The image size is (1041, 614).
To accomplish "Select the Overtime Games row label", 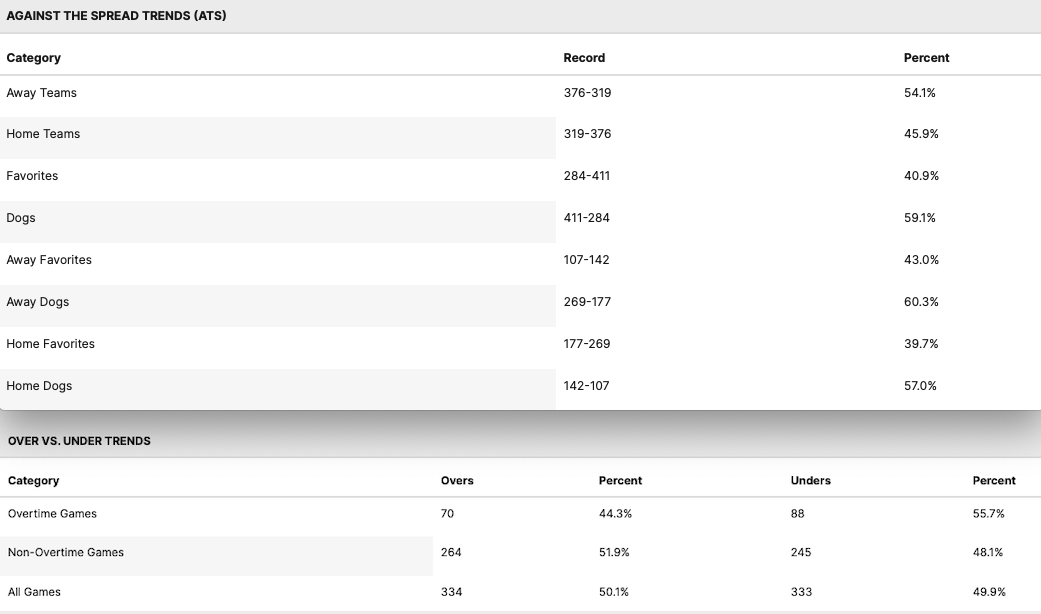I will pos(52,514).
